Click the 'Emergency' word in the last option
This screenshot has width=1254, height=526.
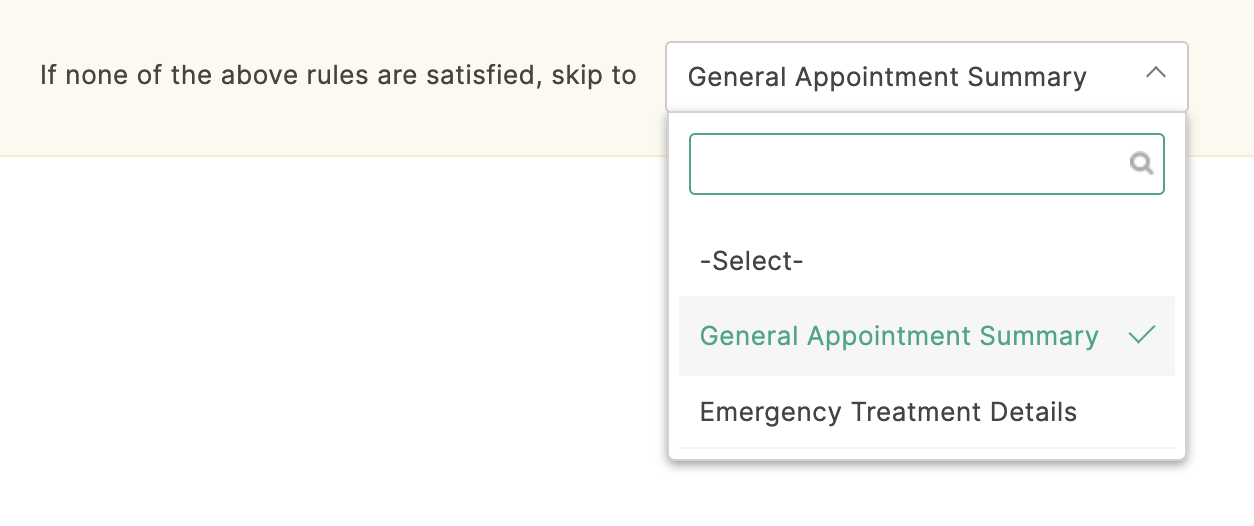[x=771, y=412]
